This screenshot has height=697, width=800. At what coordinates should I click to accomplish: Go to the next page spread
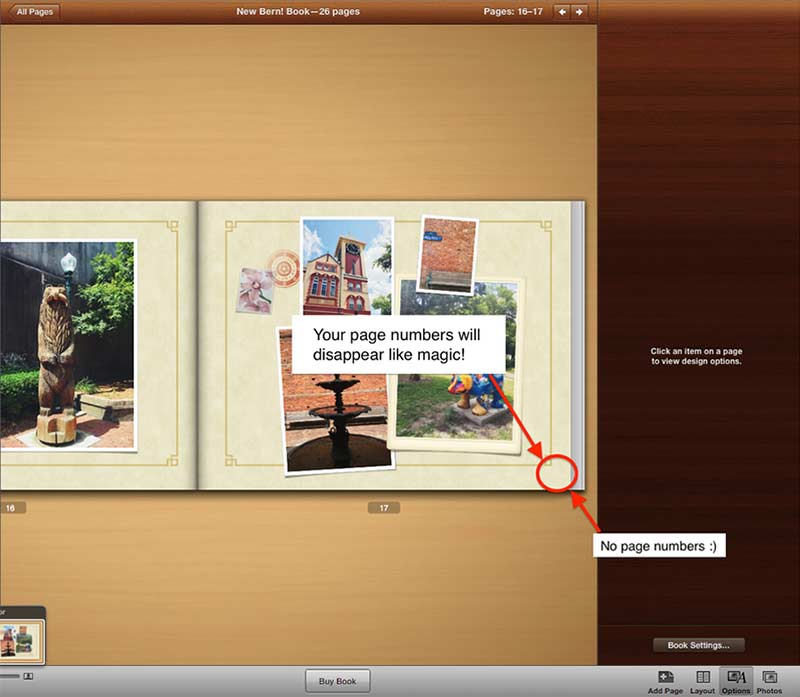(x=579, y=12)
